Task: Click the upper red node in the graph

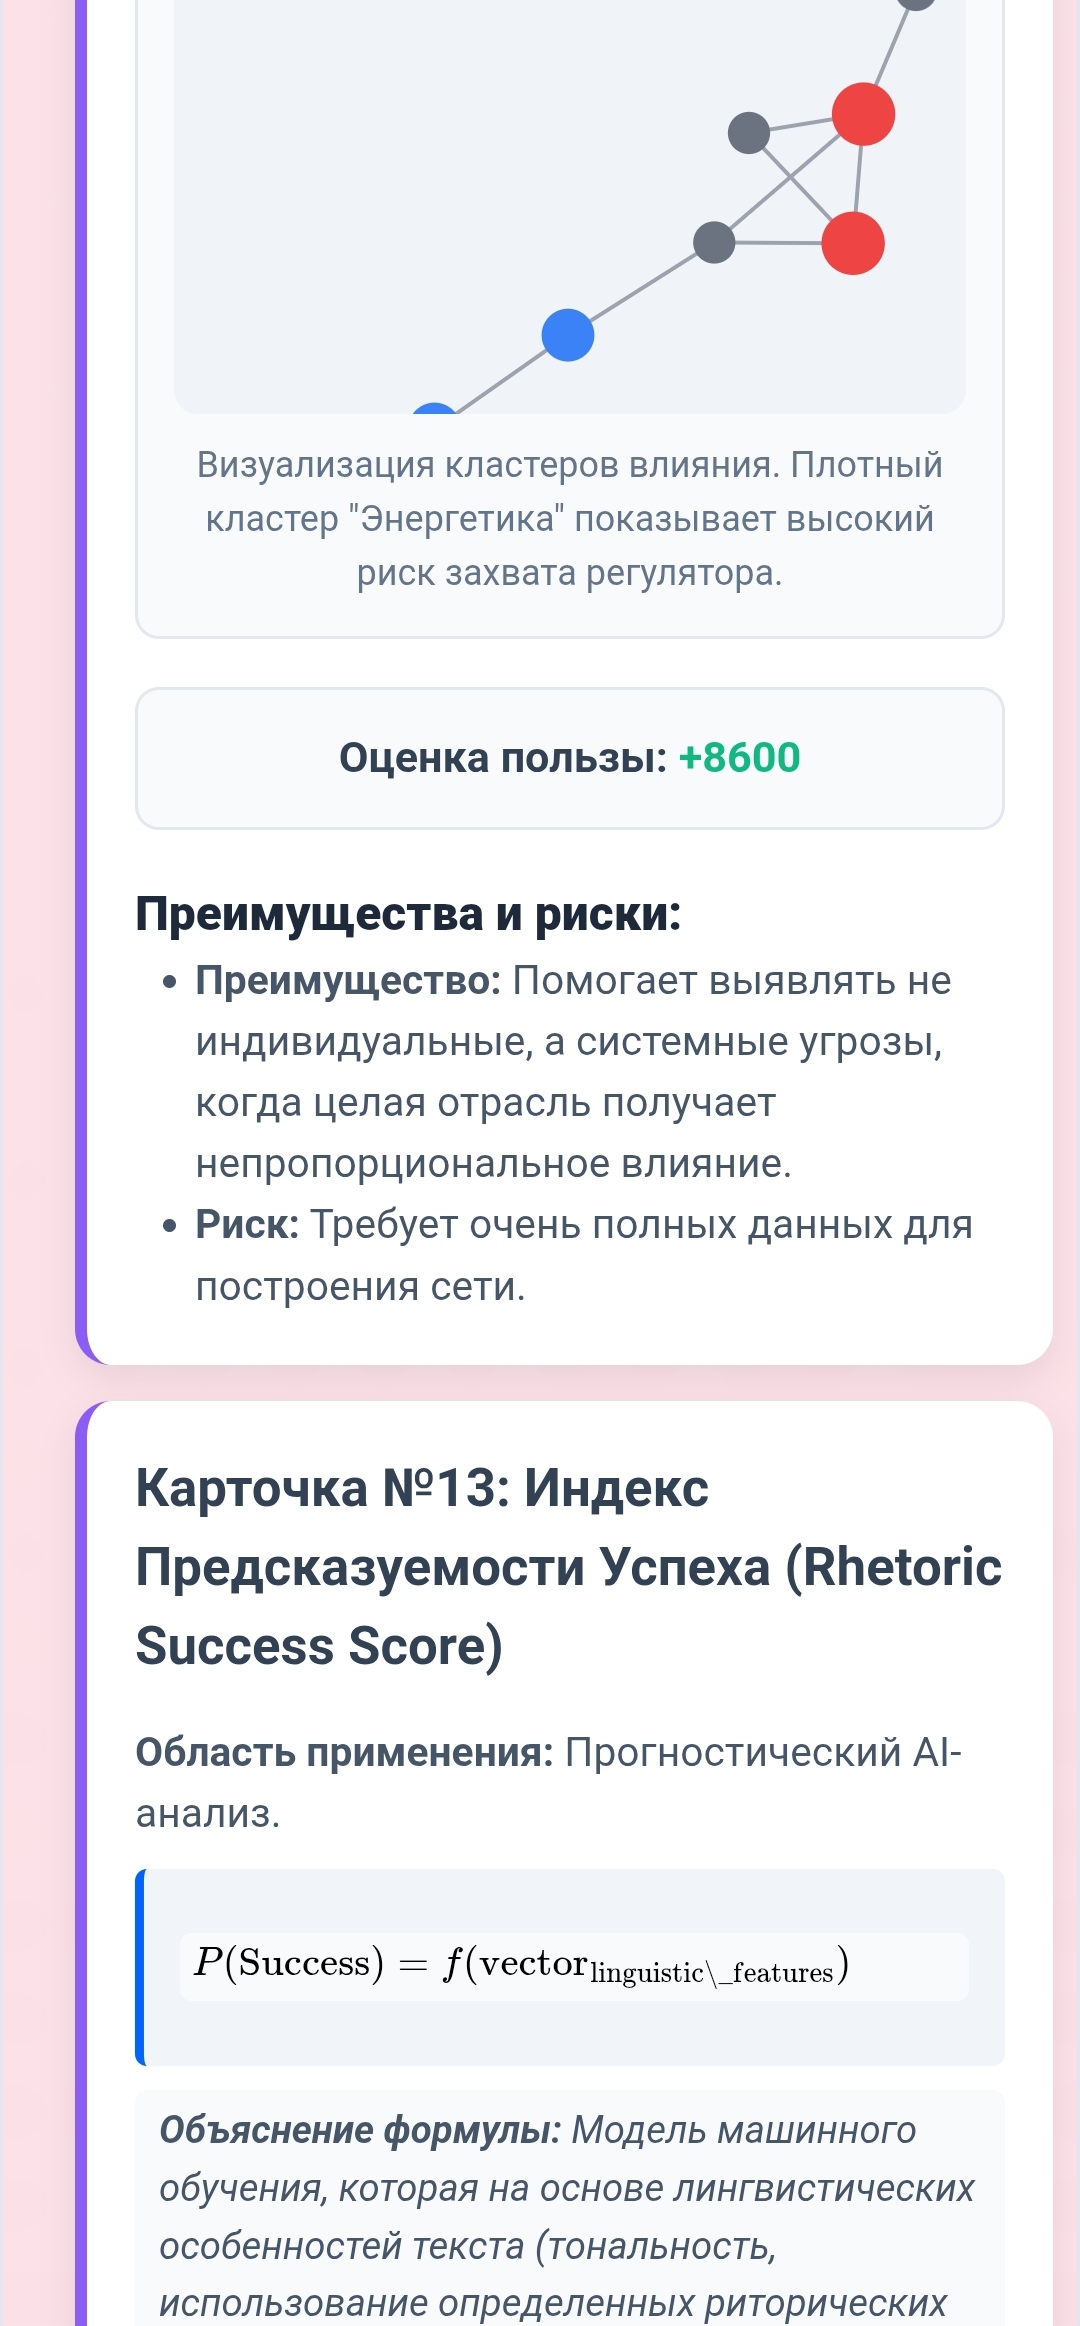Action: coord(863,114)
